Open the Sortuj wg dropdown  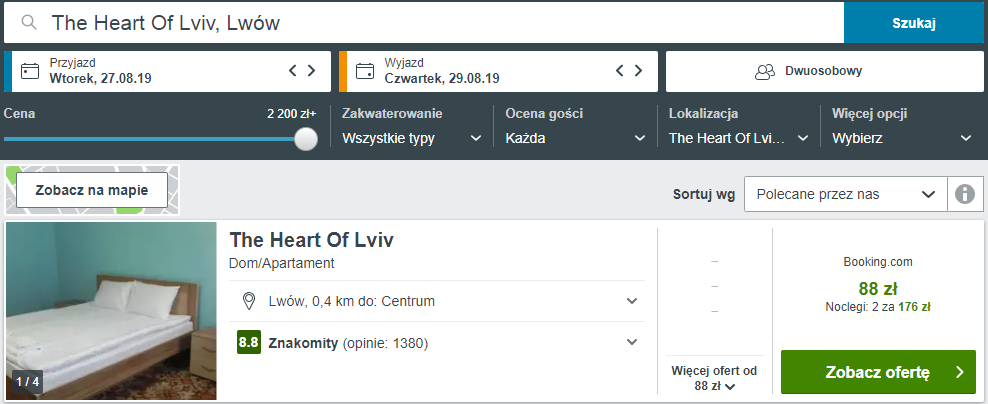tap(845, 194)
